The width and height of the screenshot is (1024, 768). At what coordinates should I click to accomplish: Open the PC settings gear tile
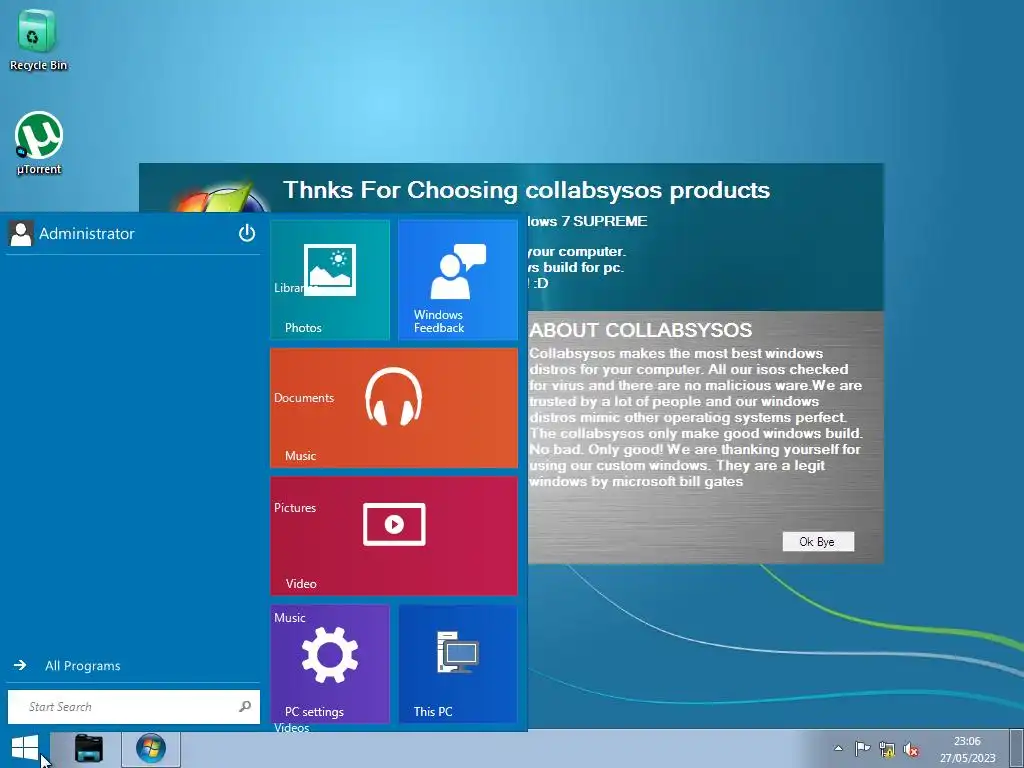[330, 664]
